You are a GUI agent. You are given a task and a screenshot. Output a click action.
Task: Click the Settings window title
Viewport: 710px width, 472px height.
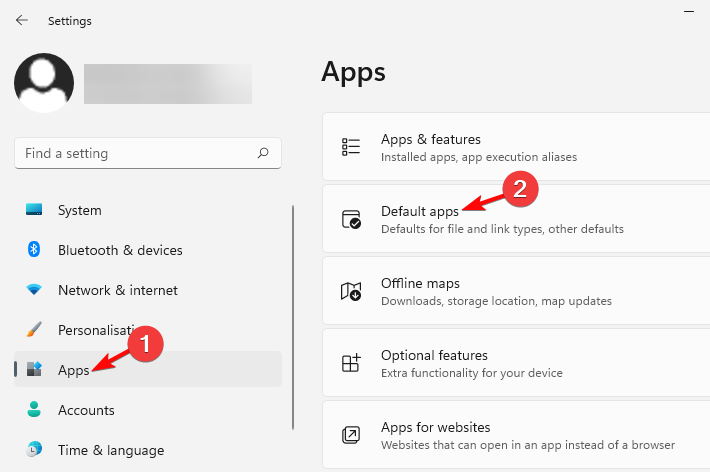(x=70, y=21)
